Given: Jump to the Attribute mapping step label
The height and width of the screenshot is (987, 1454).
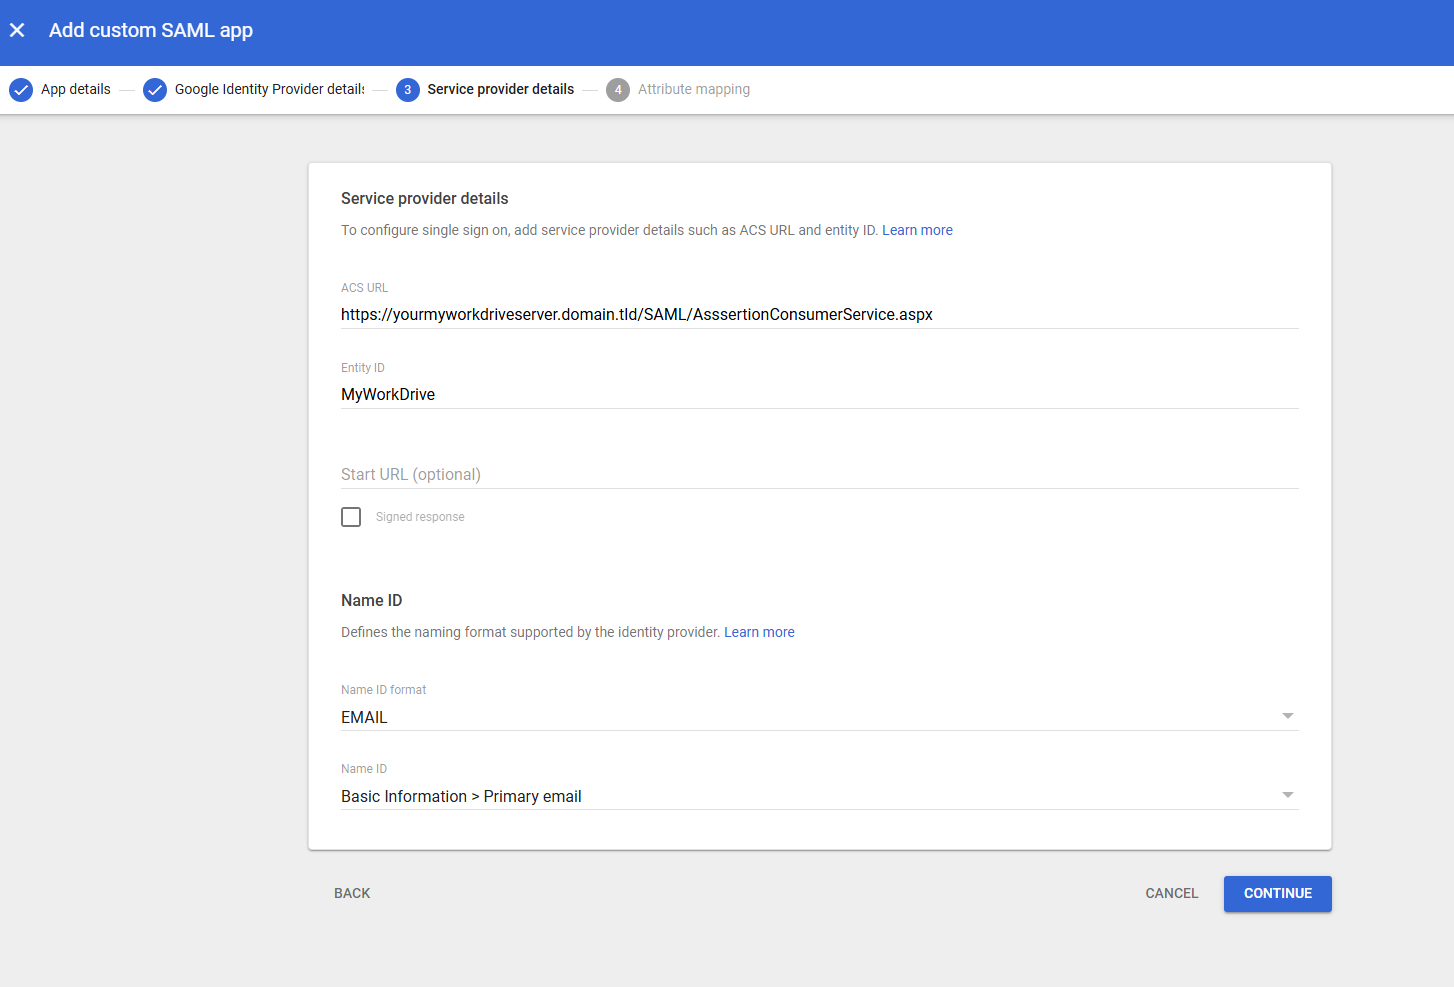Looking at the screenshot, I should 693,89.
